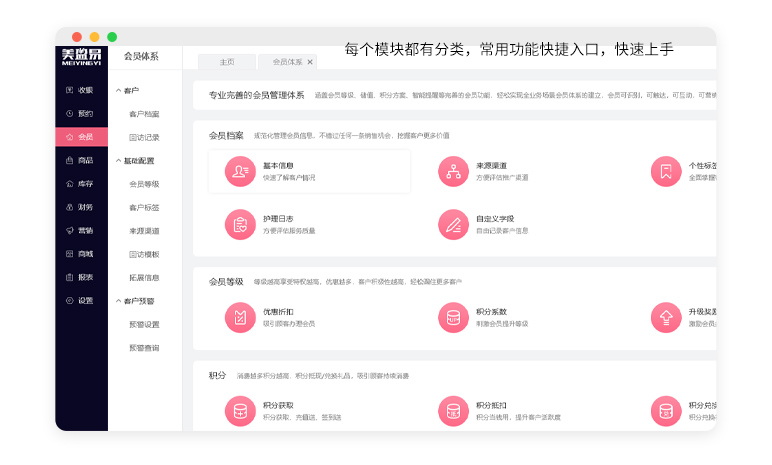
Task: Click the 会员等级 section heading in main area
Action: pos(226,282)
